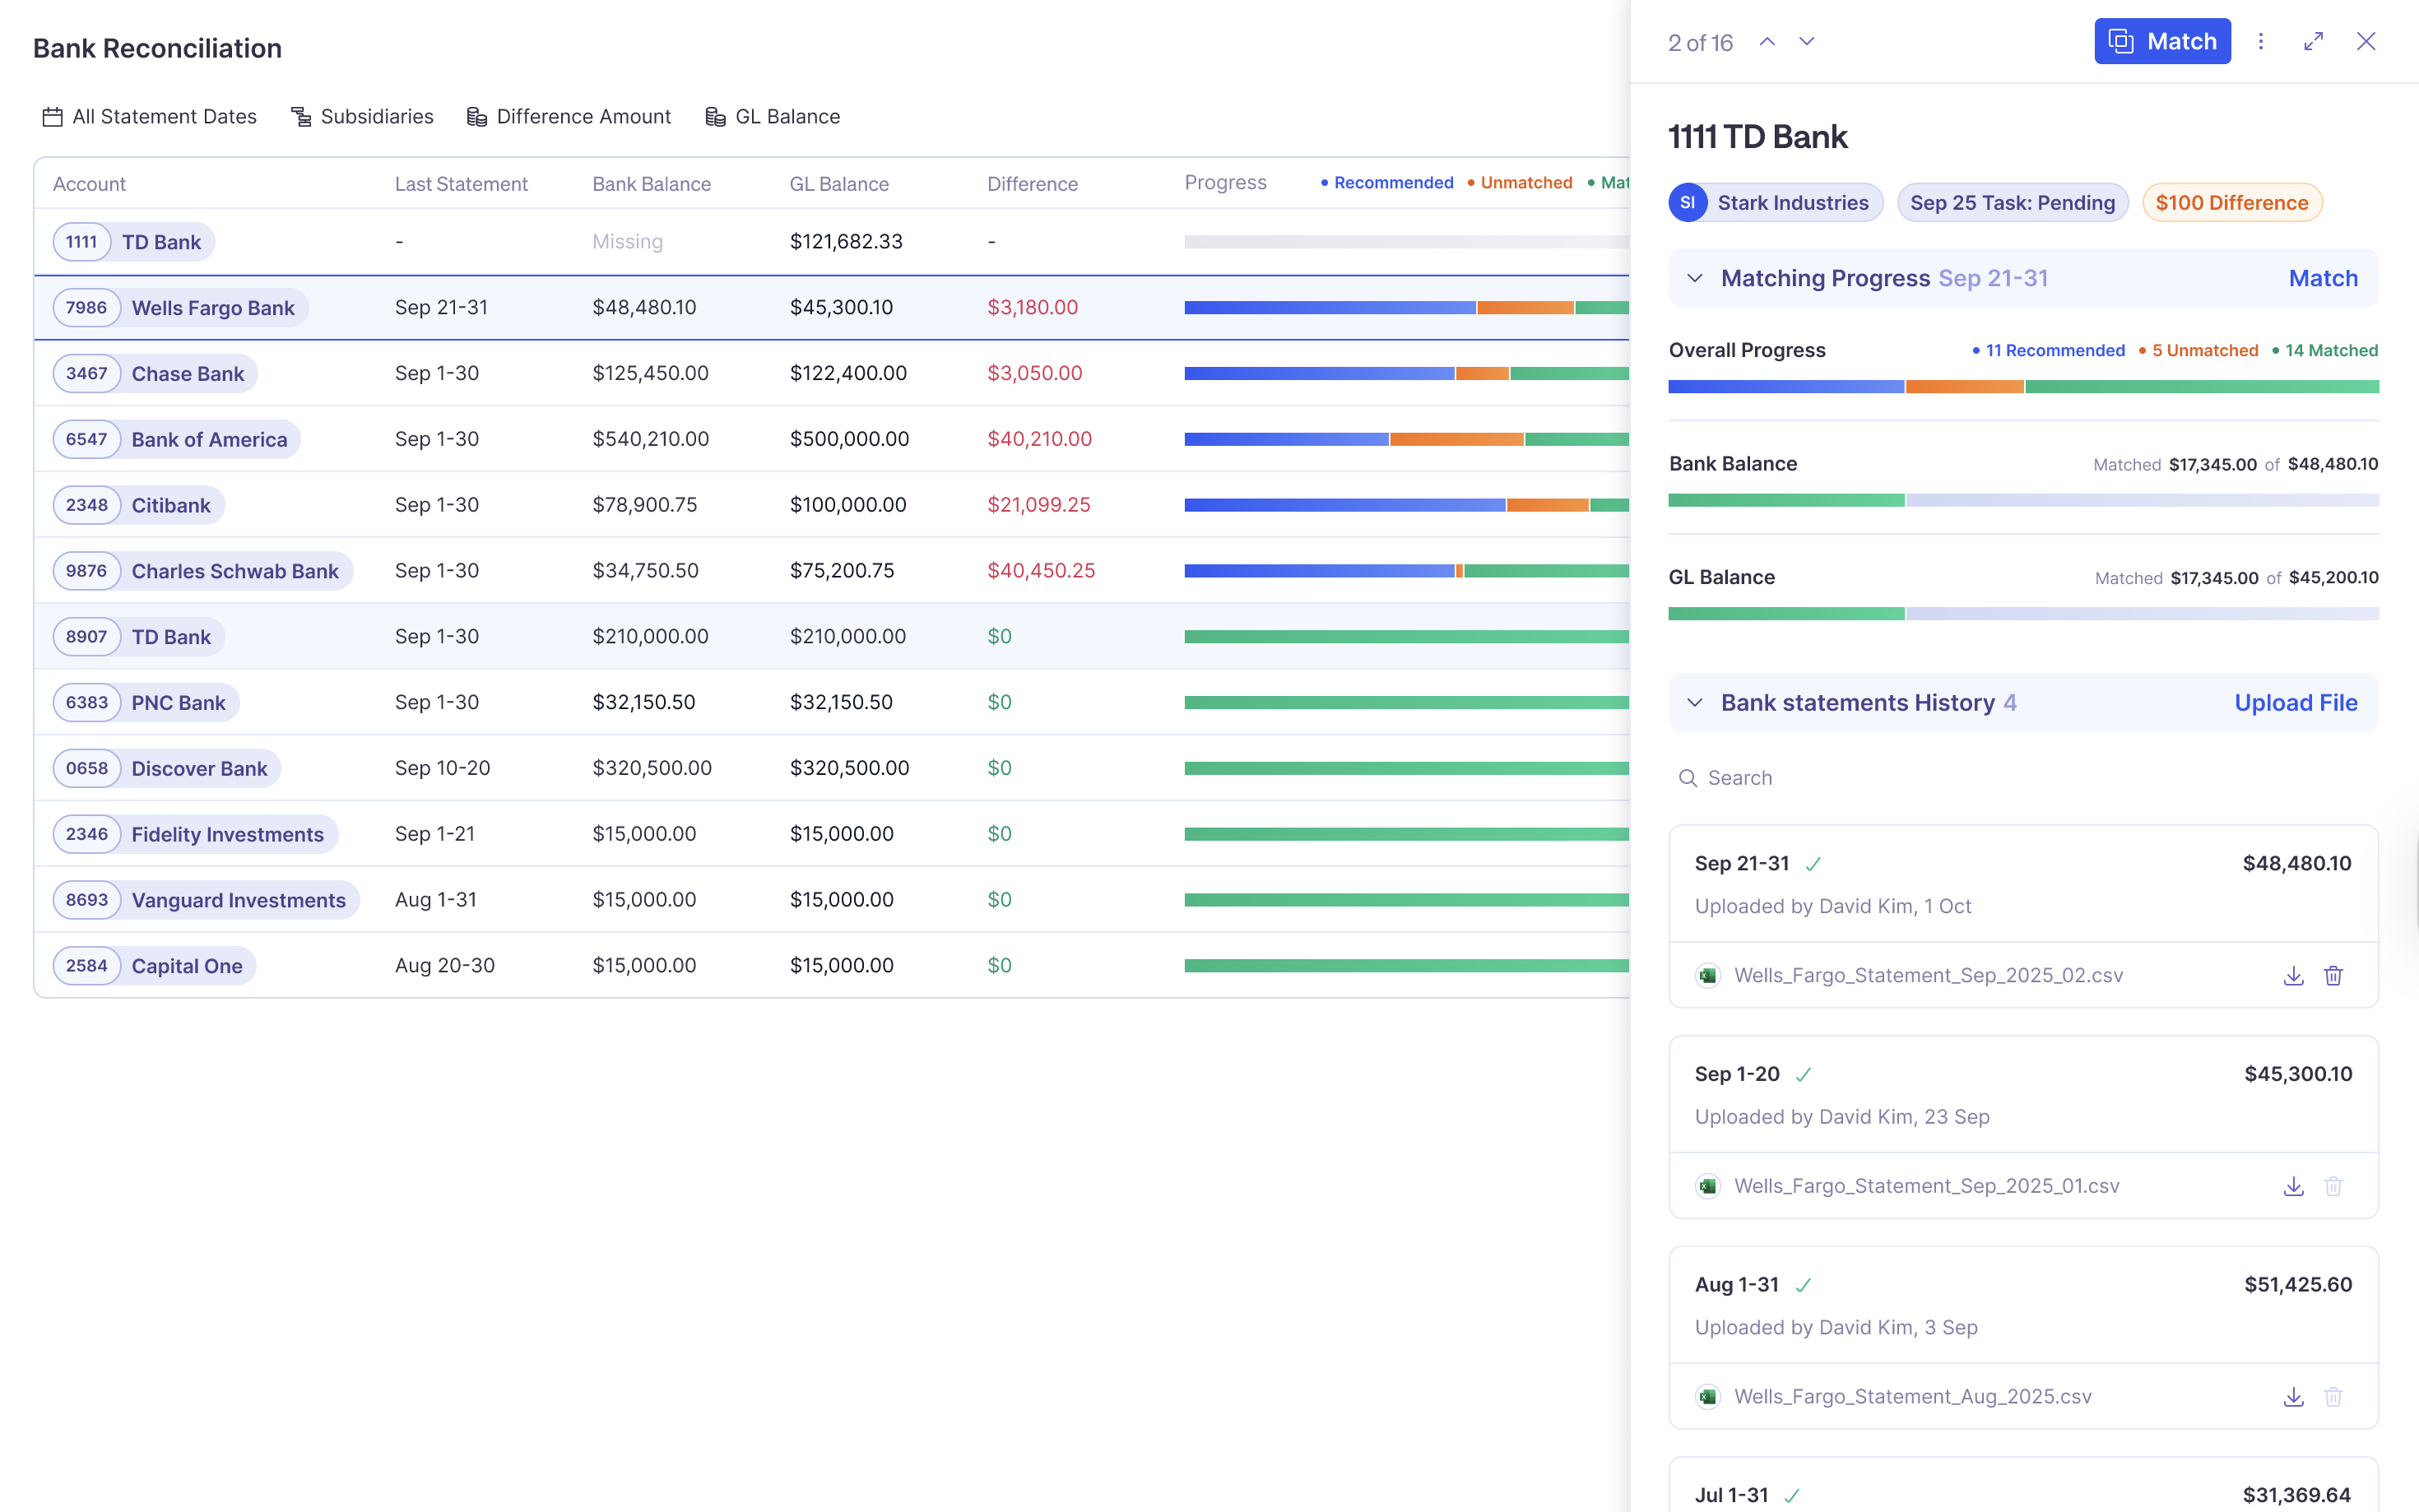Click the Wells Fargo progress bar in table
Viewport: 2419px width, 1512px height.
point(1400,307)
